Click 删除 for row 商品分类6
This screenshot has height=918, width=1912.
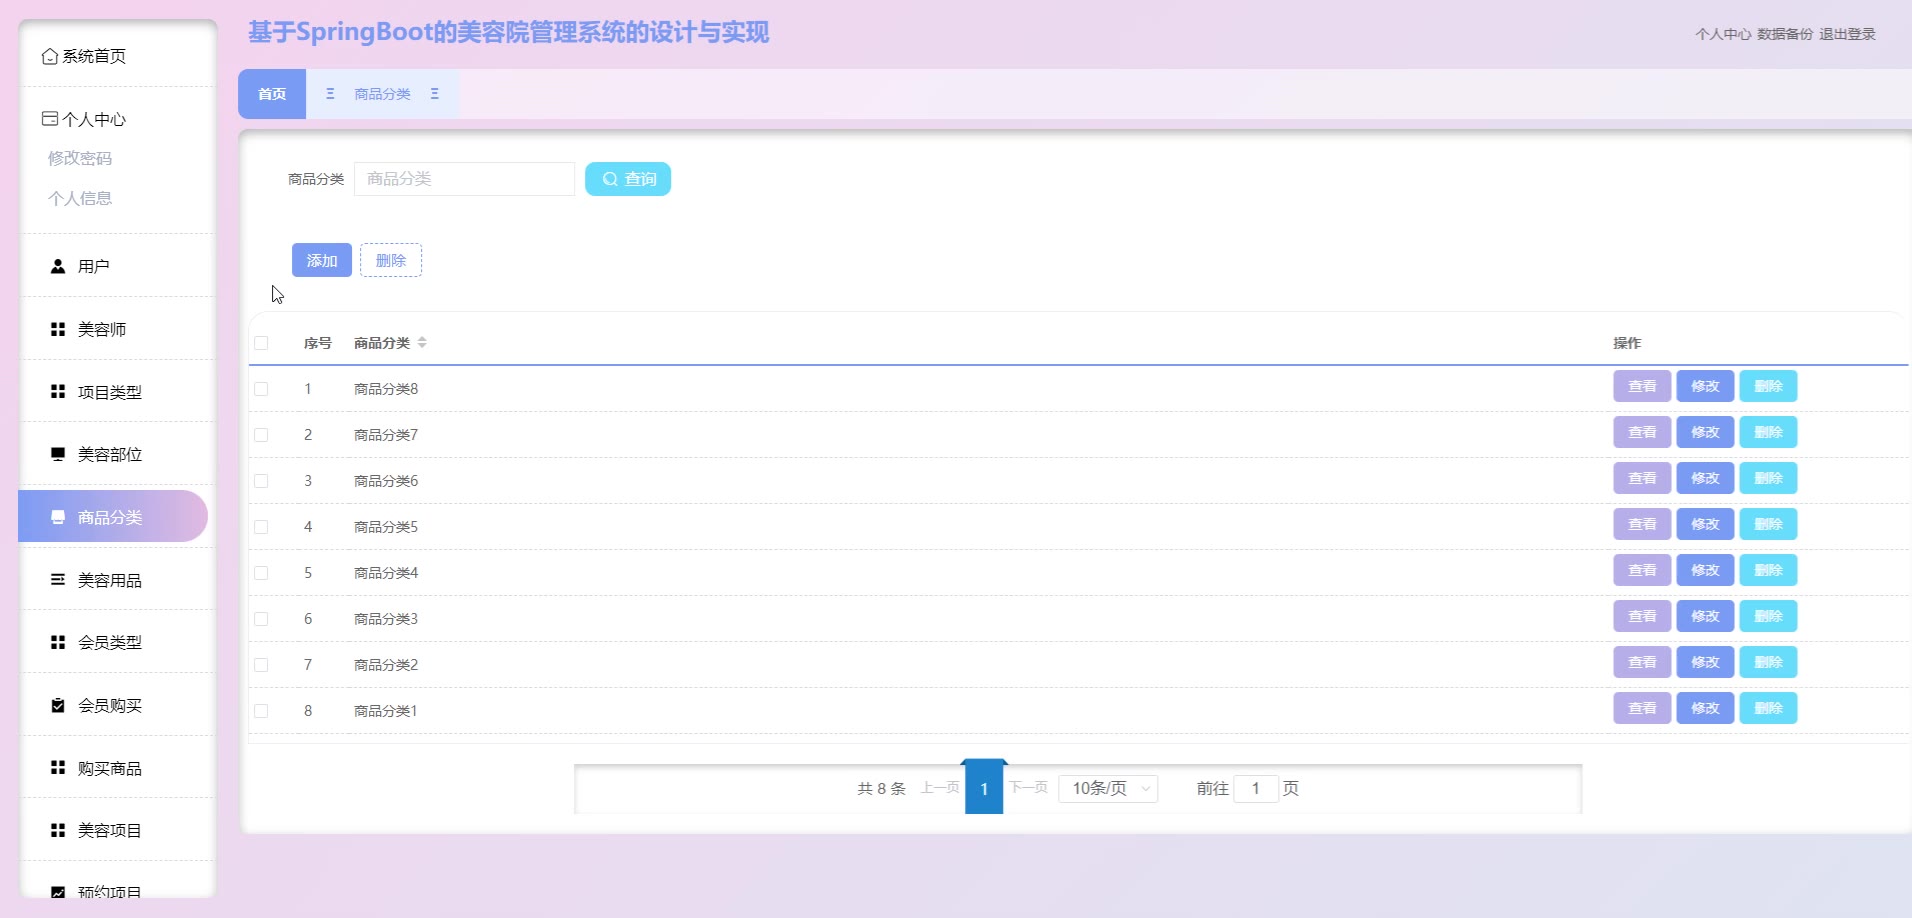(1768, 478)
